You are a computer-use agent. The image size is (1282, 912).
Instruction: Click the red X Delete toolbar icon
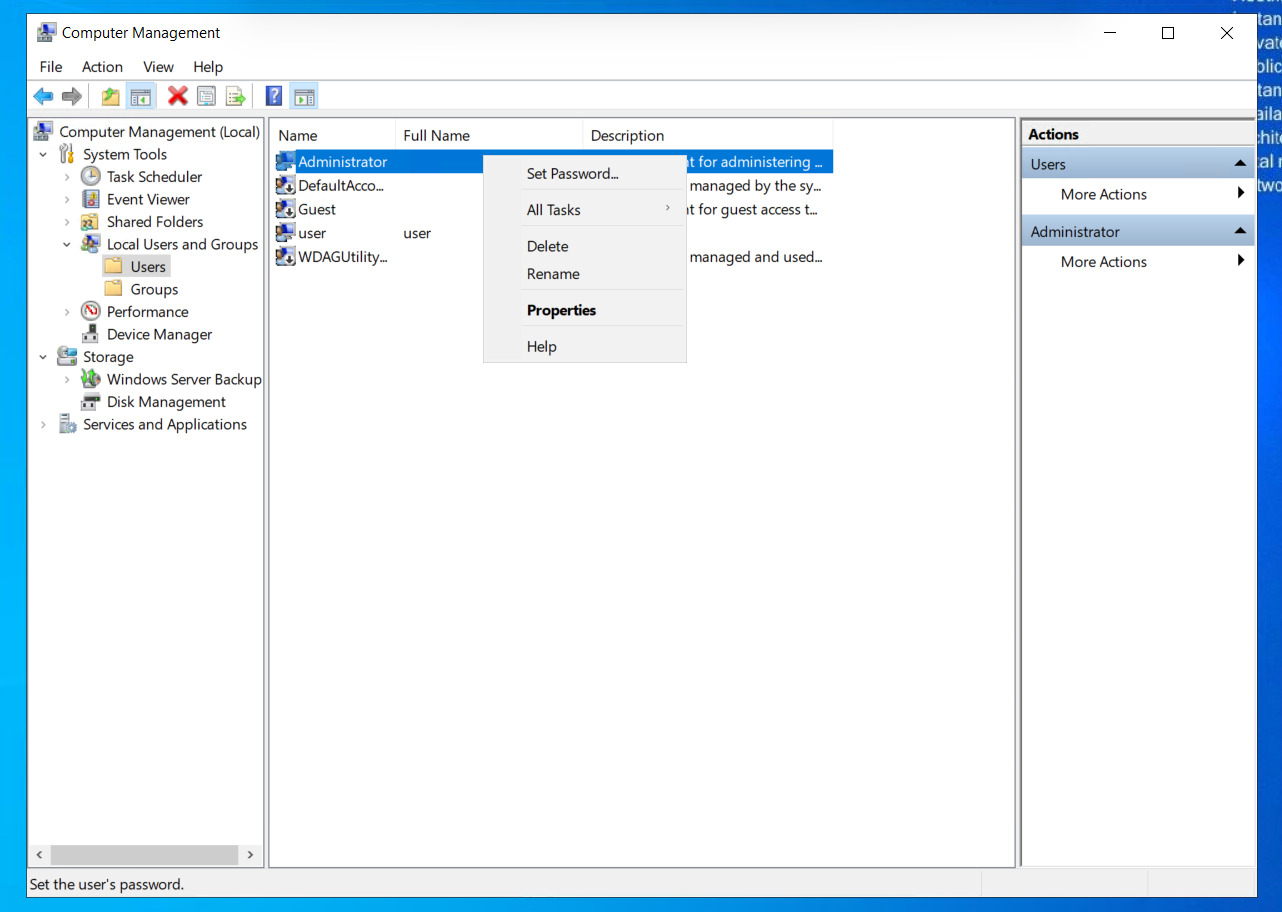(178, 96)
